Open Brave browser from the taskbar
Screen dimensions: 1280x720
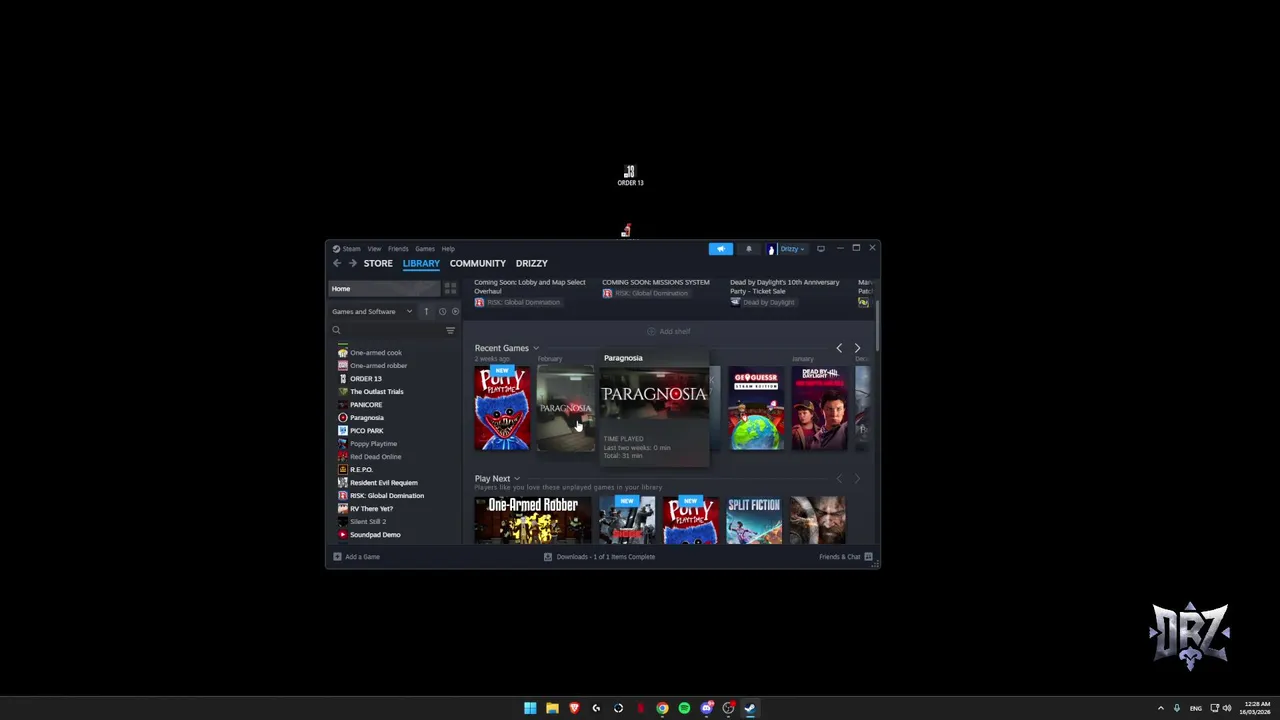(x=574, y=708)
